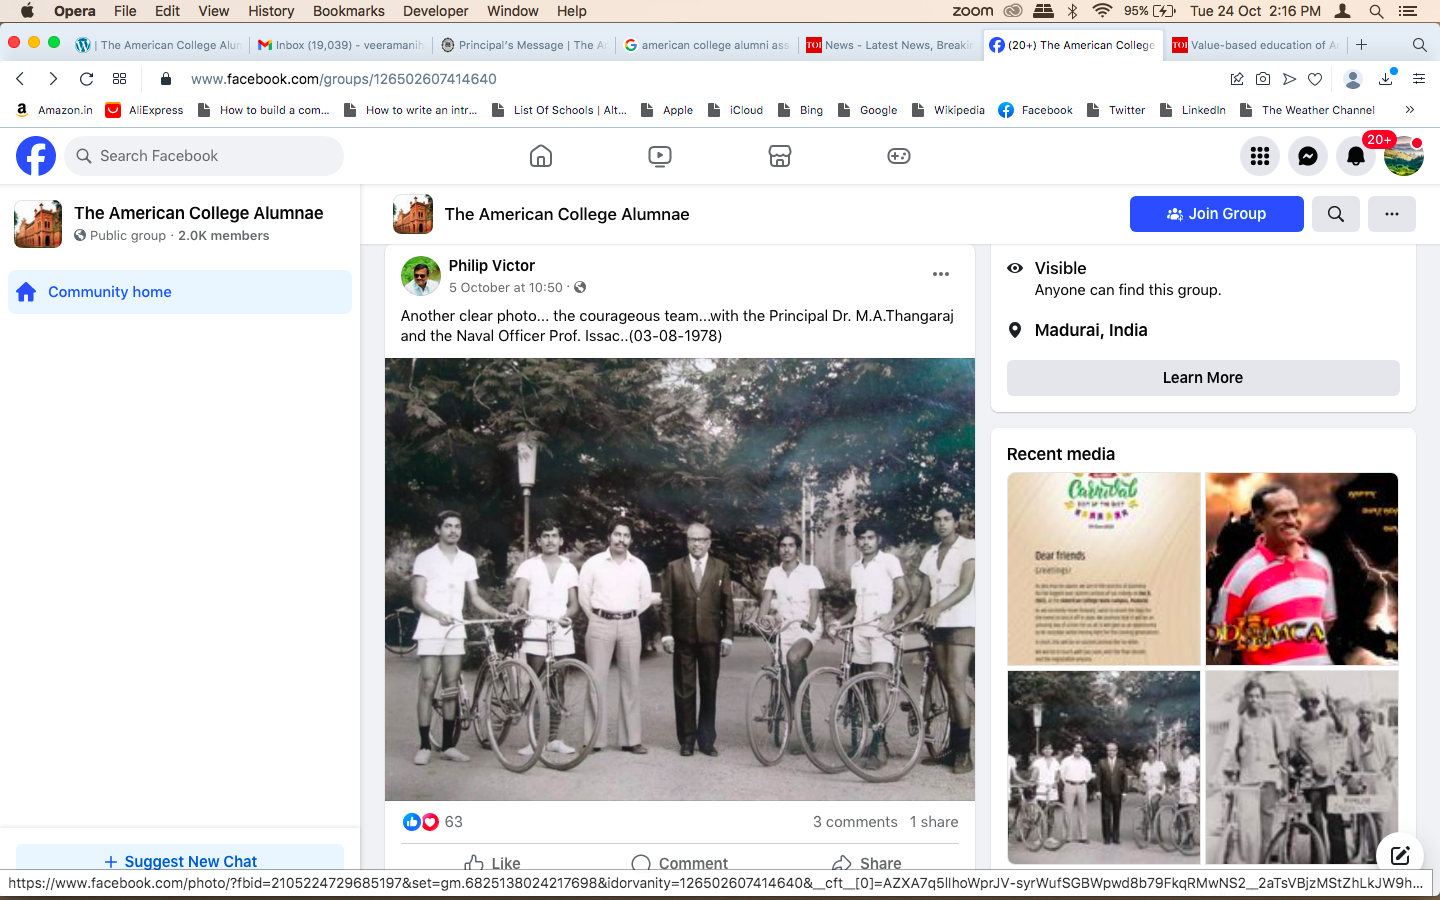The image size is (1440, 900).
Task: Open post options for Philip Victor's post
Action: tap(940, 274)
